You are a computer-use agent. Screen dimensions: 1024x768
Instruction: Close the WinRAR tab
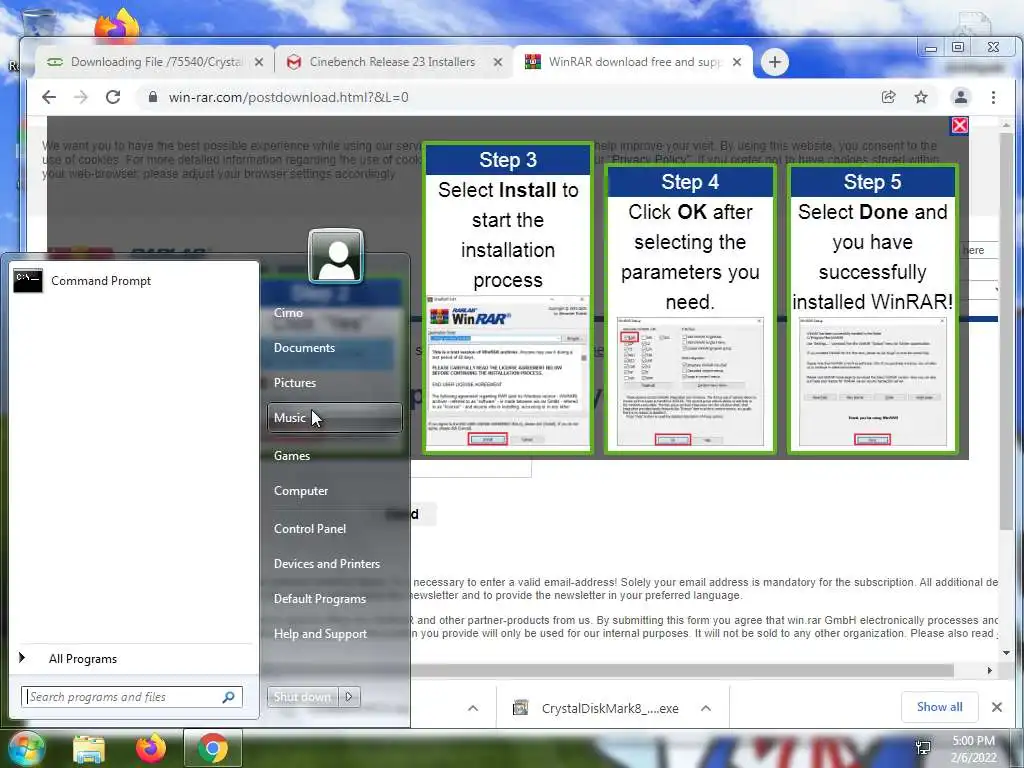tap(737, 62)
